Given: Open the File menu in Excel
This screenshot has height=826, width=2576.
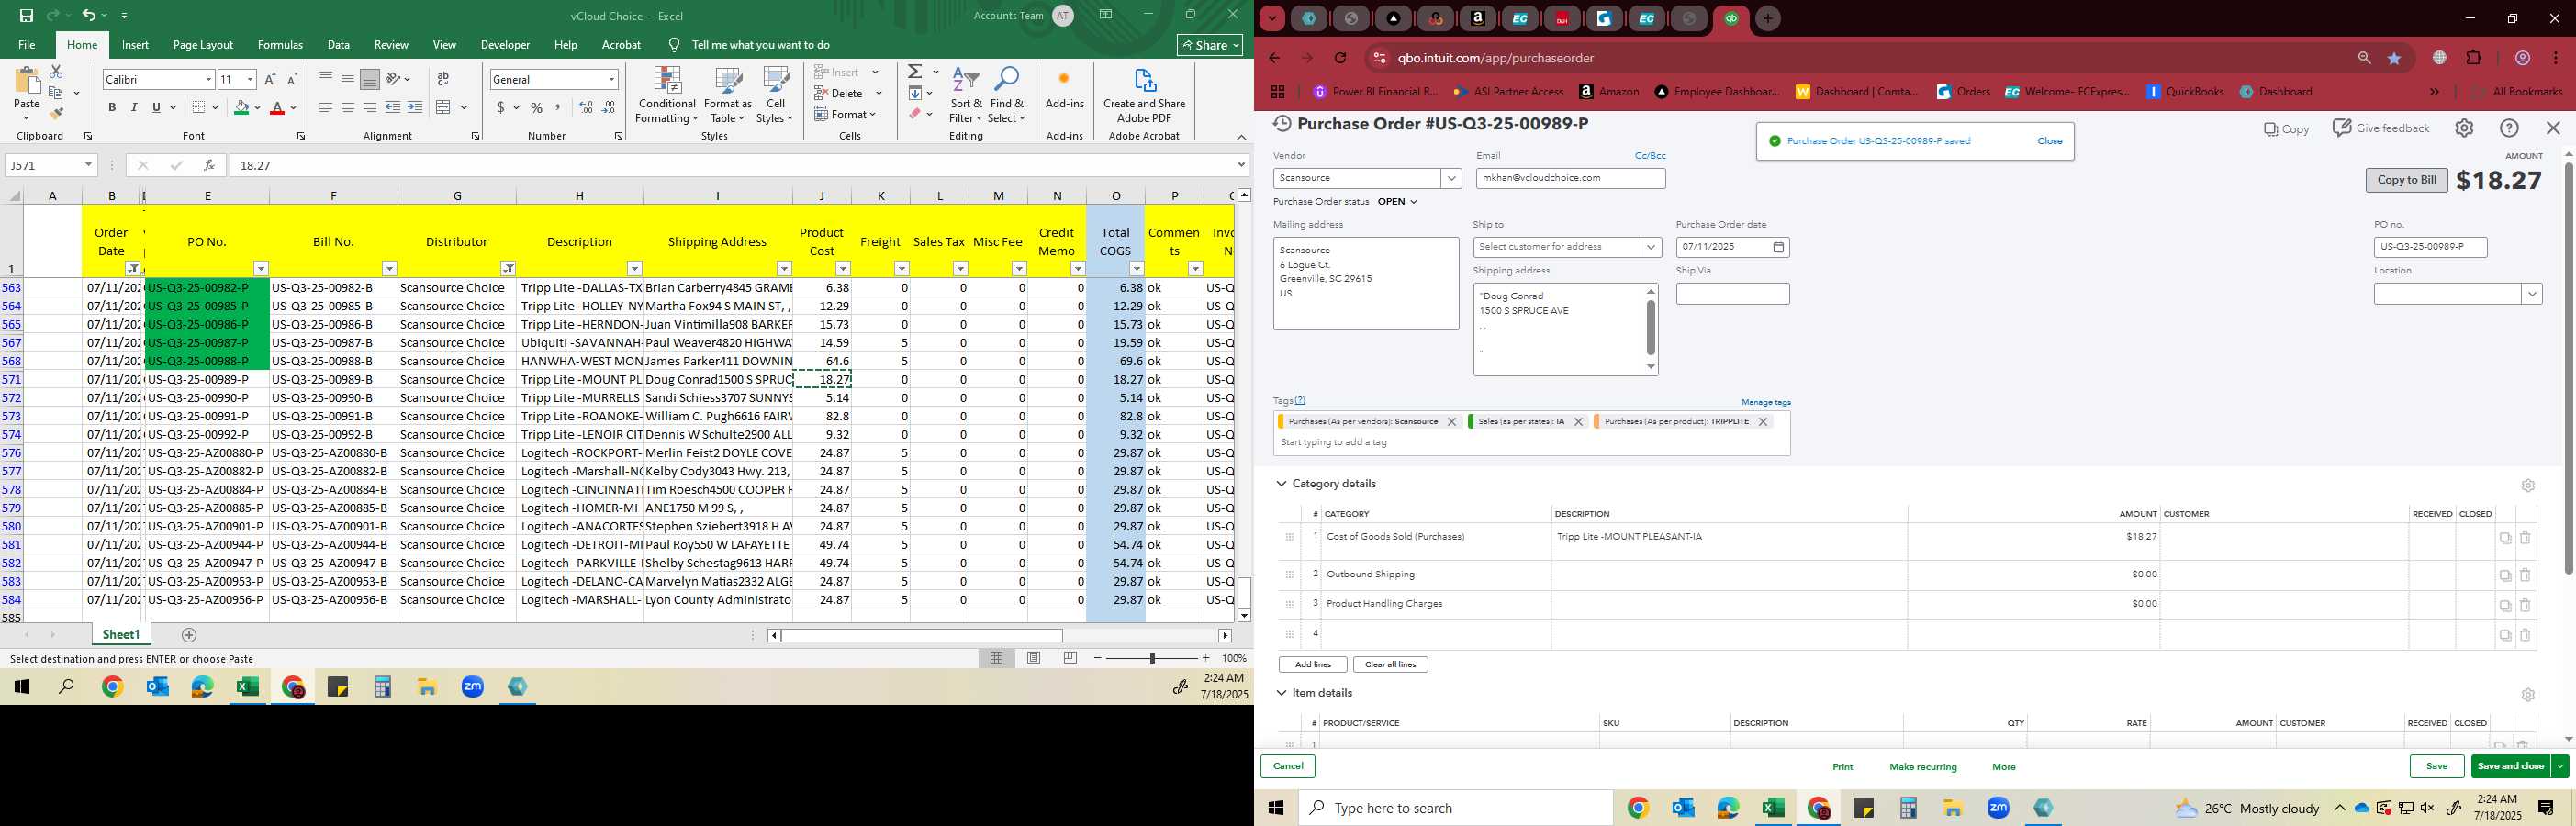Looking at the screenshot, I should [27, 45].
